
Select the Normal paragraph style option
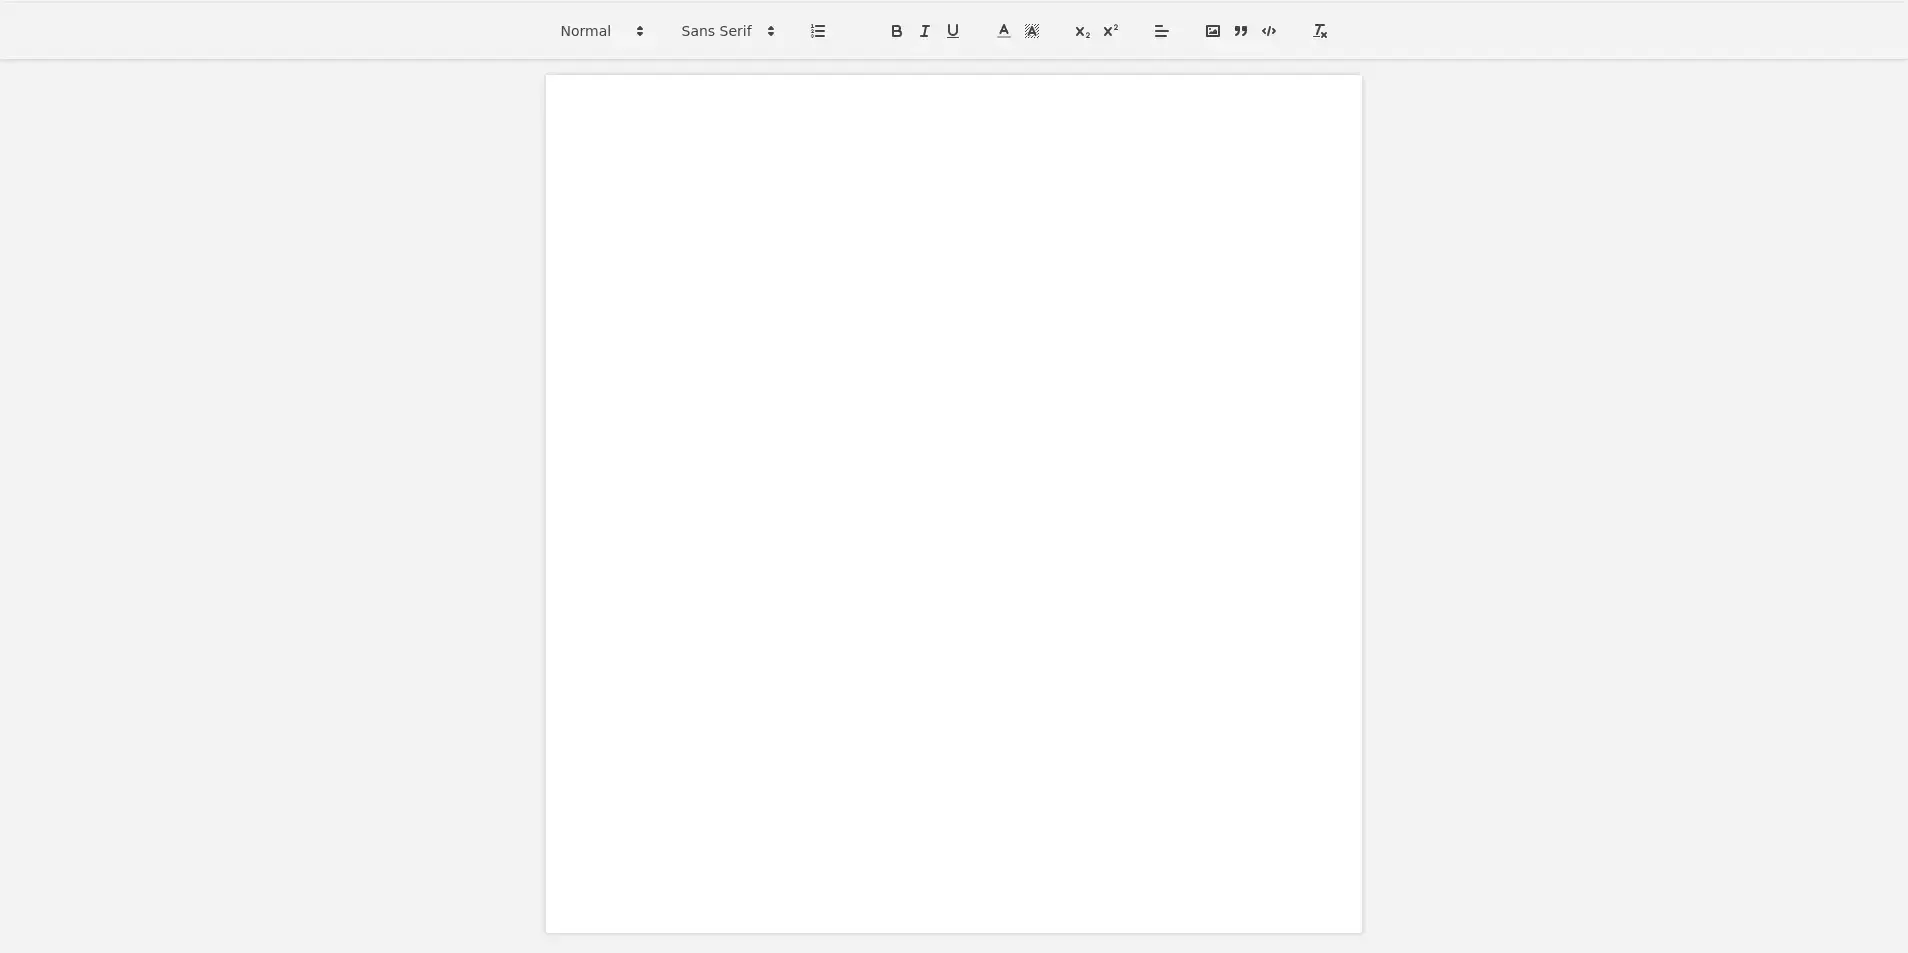pyautogui.click(x=586, y=31)
